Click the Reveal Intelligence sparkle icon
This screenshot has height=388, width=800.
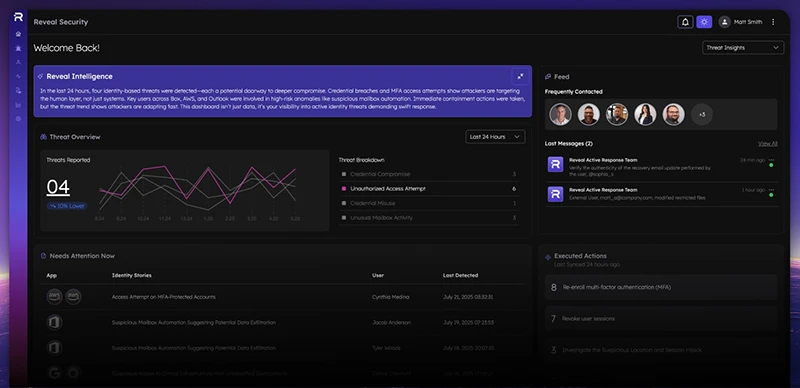[x=40, y=77]
